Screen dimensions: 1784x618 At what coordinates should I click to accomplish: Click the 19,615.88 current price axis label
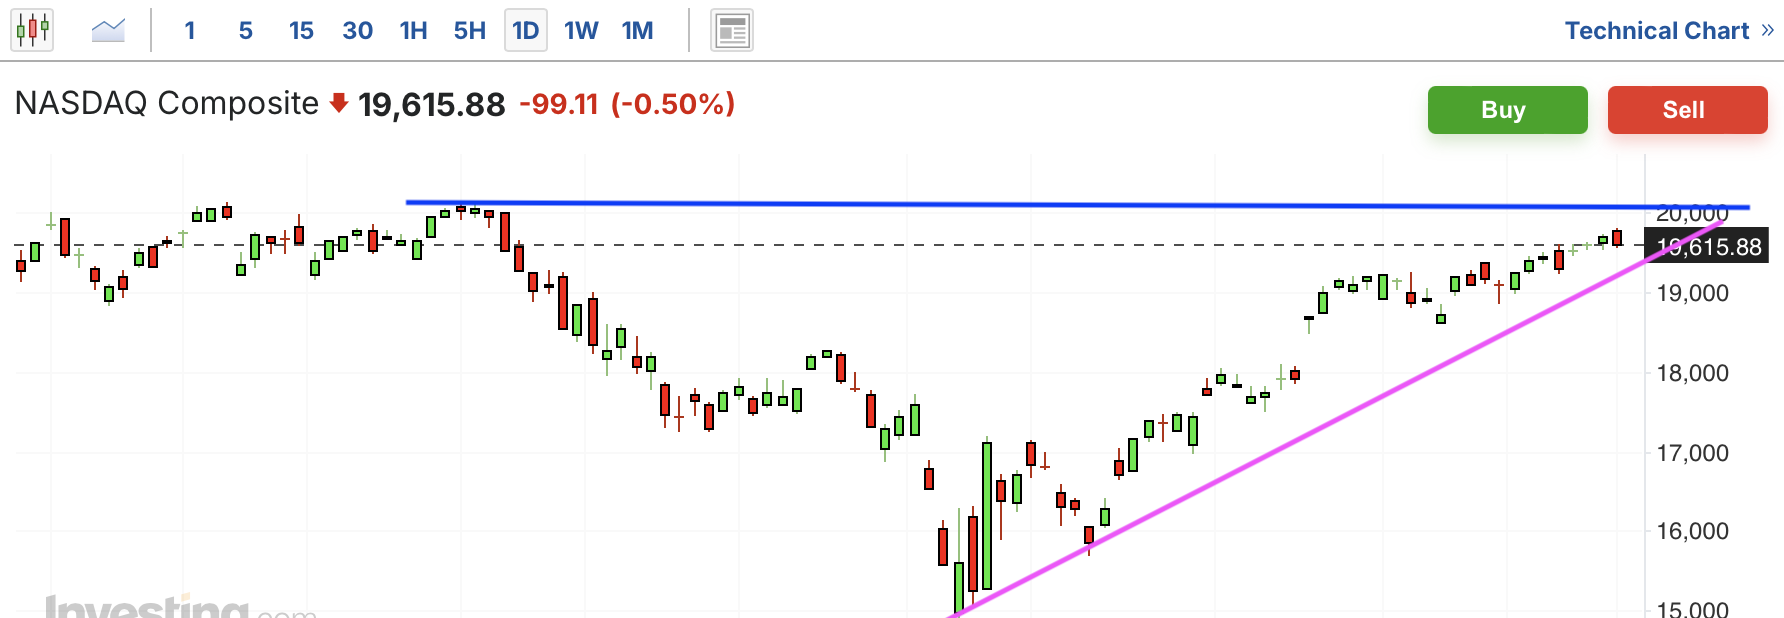[1708, 247]
